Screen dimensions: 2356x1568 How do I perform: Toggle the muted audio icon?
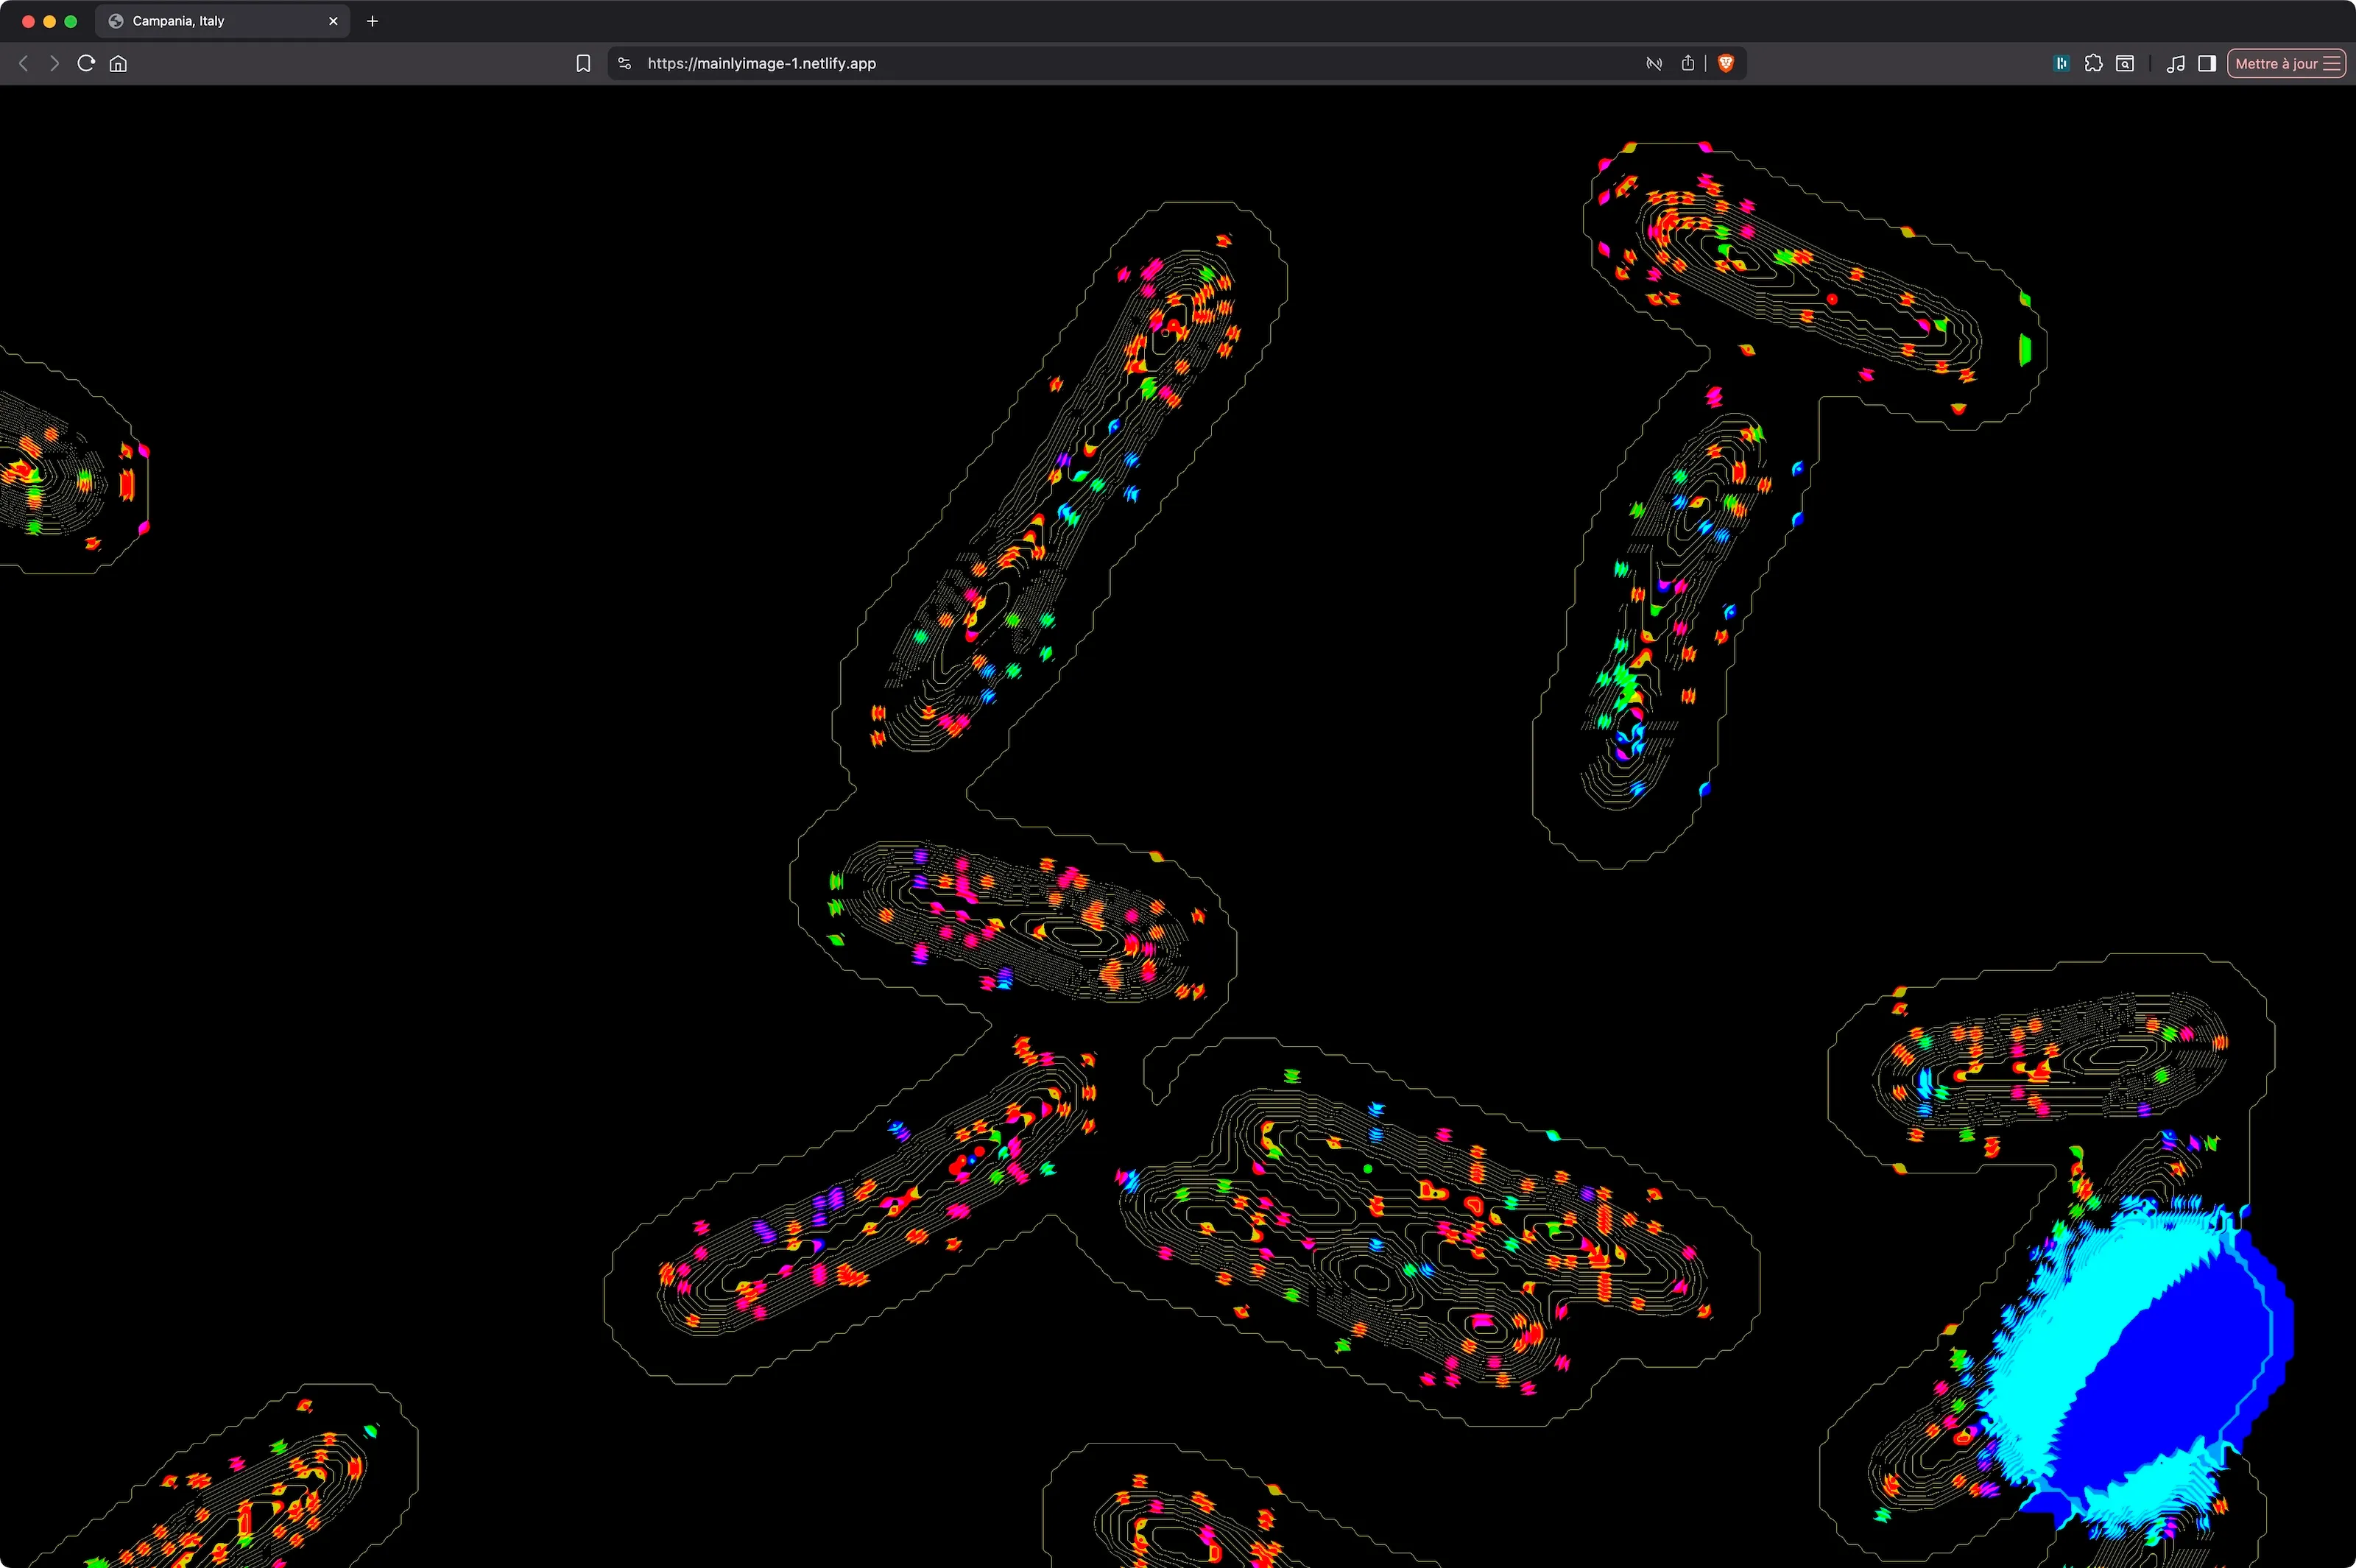(1654, 63)
